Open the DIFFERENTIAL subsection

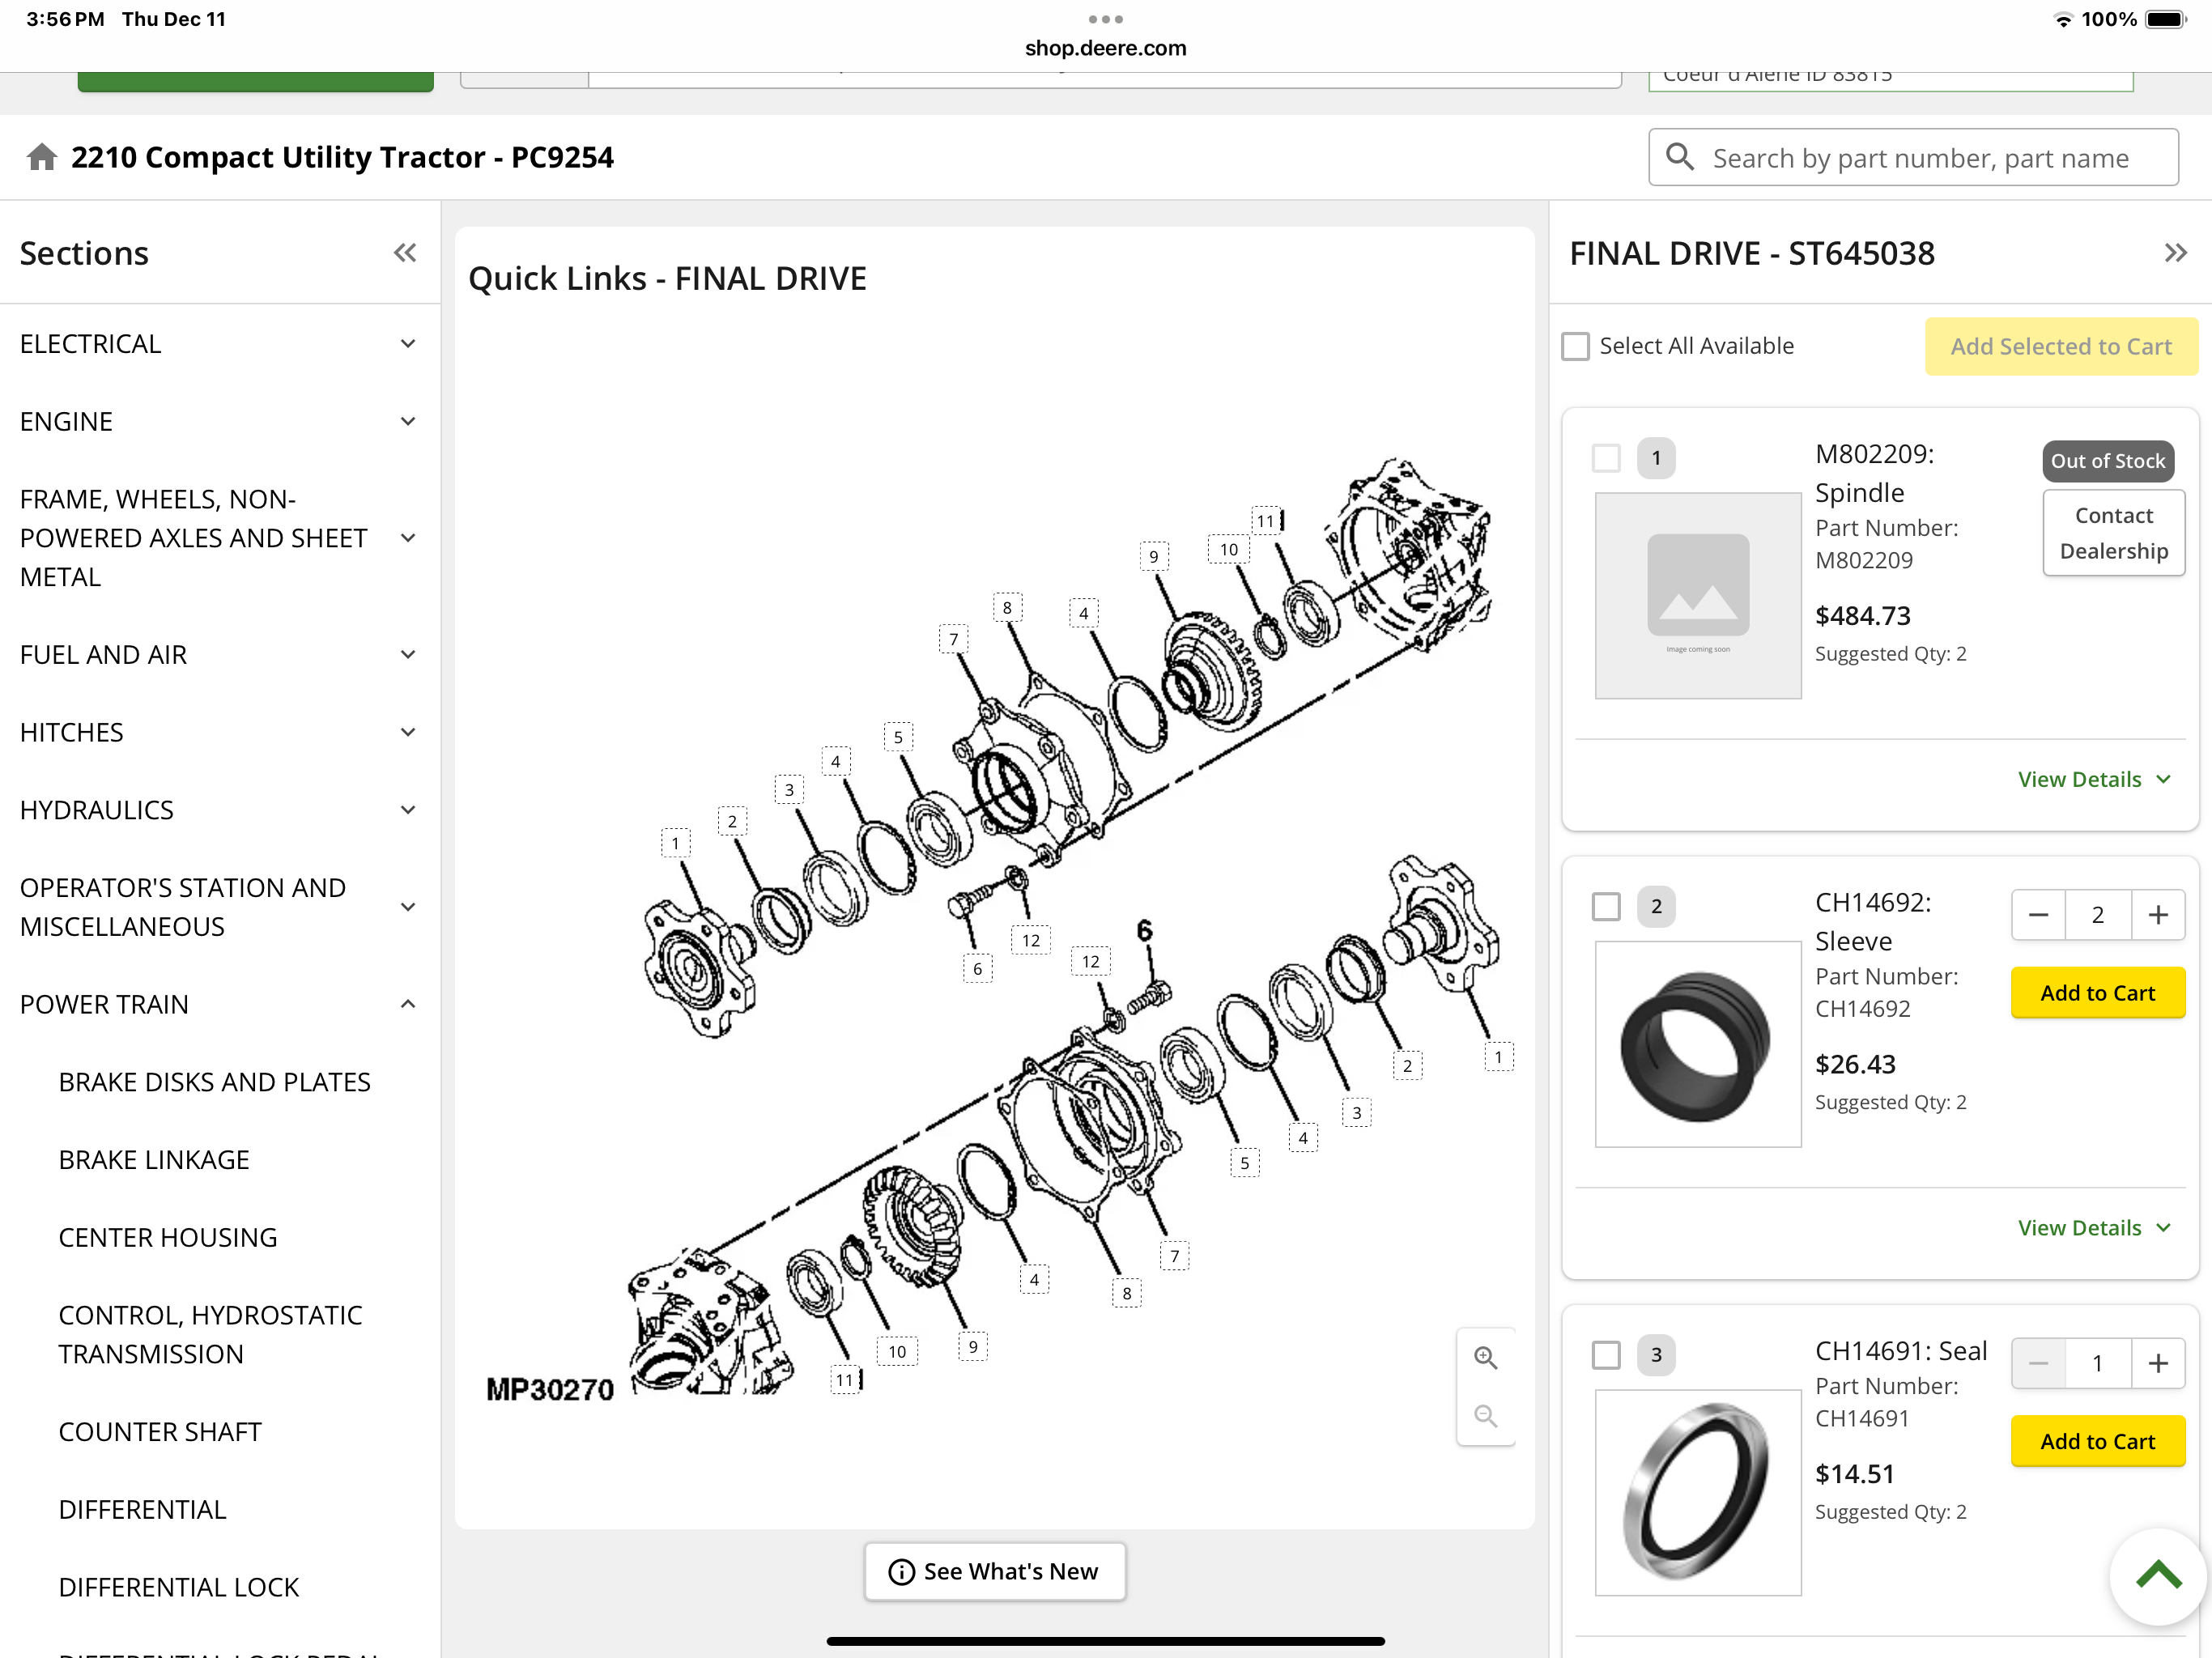142,1509
